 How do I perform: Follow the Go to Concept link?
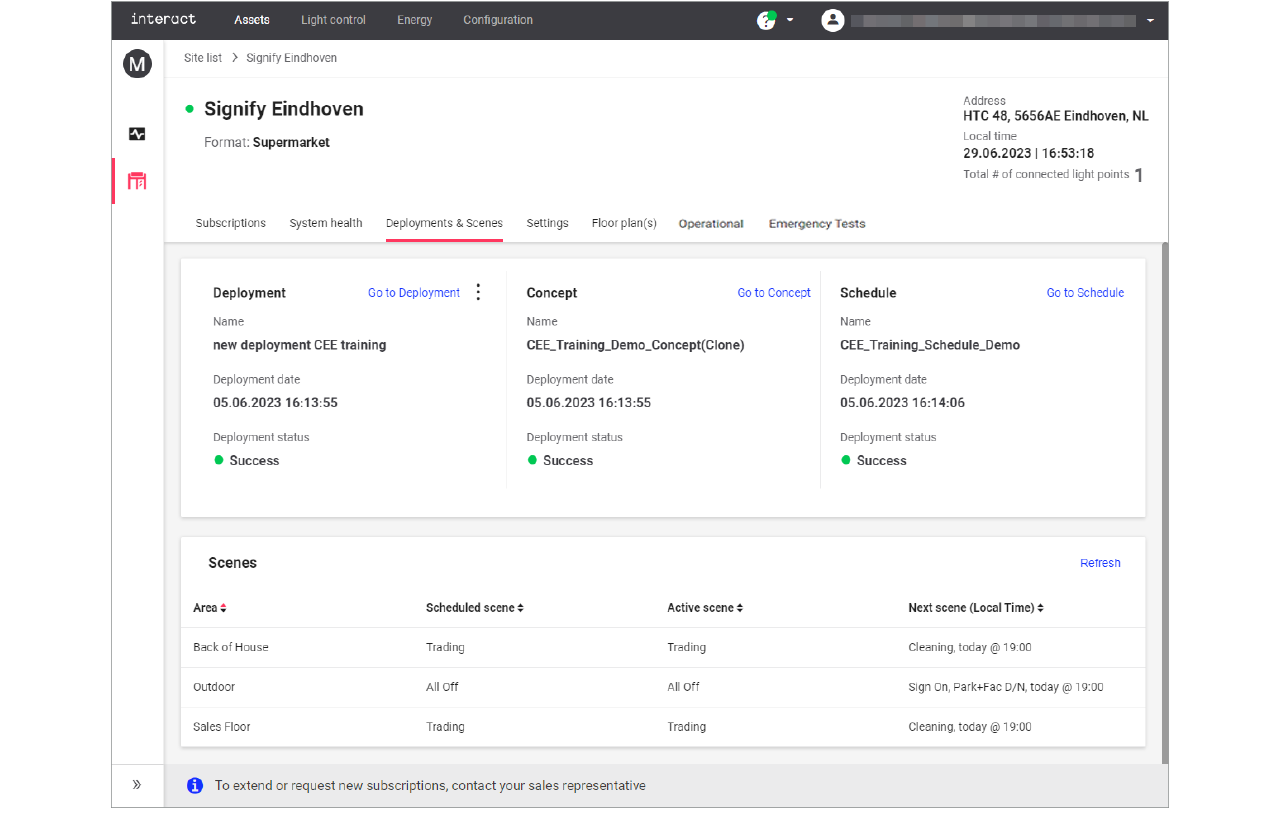point(774,293)
